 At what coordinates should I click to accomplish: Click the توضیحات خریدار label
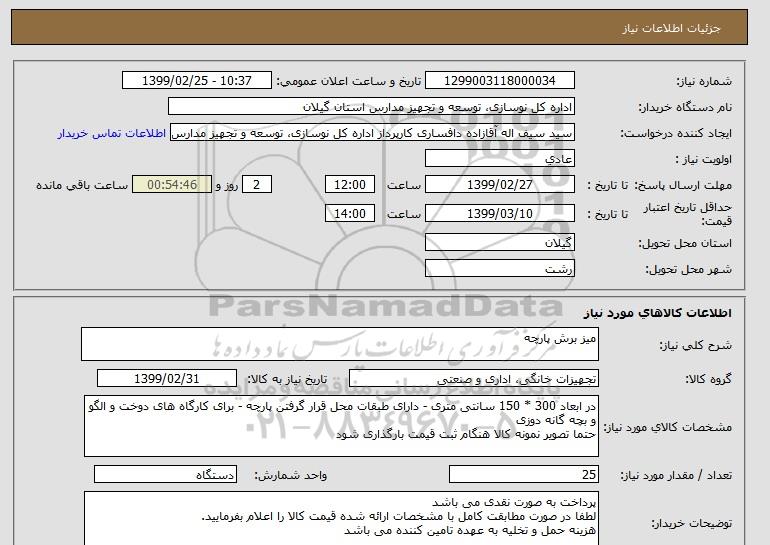[692, 524]
